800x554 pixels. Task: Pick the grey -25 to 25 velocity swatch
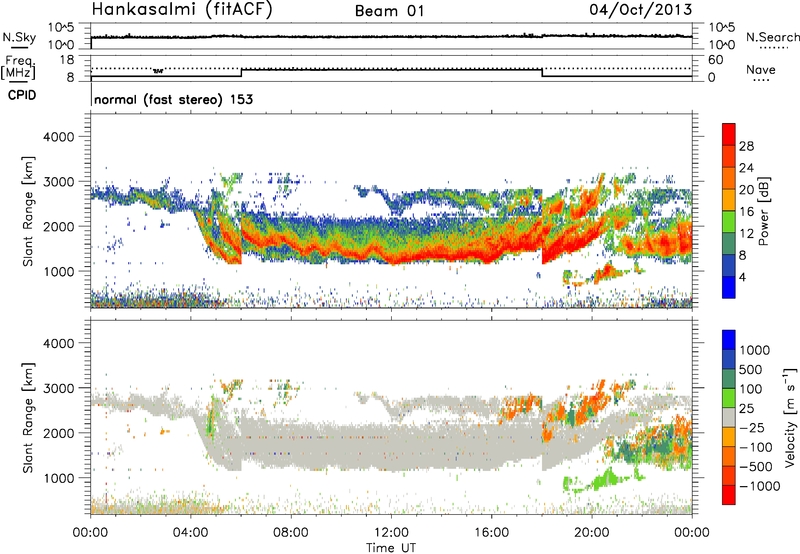tap(729, 417)
